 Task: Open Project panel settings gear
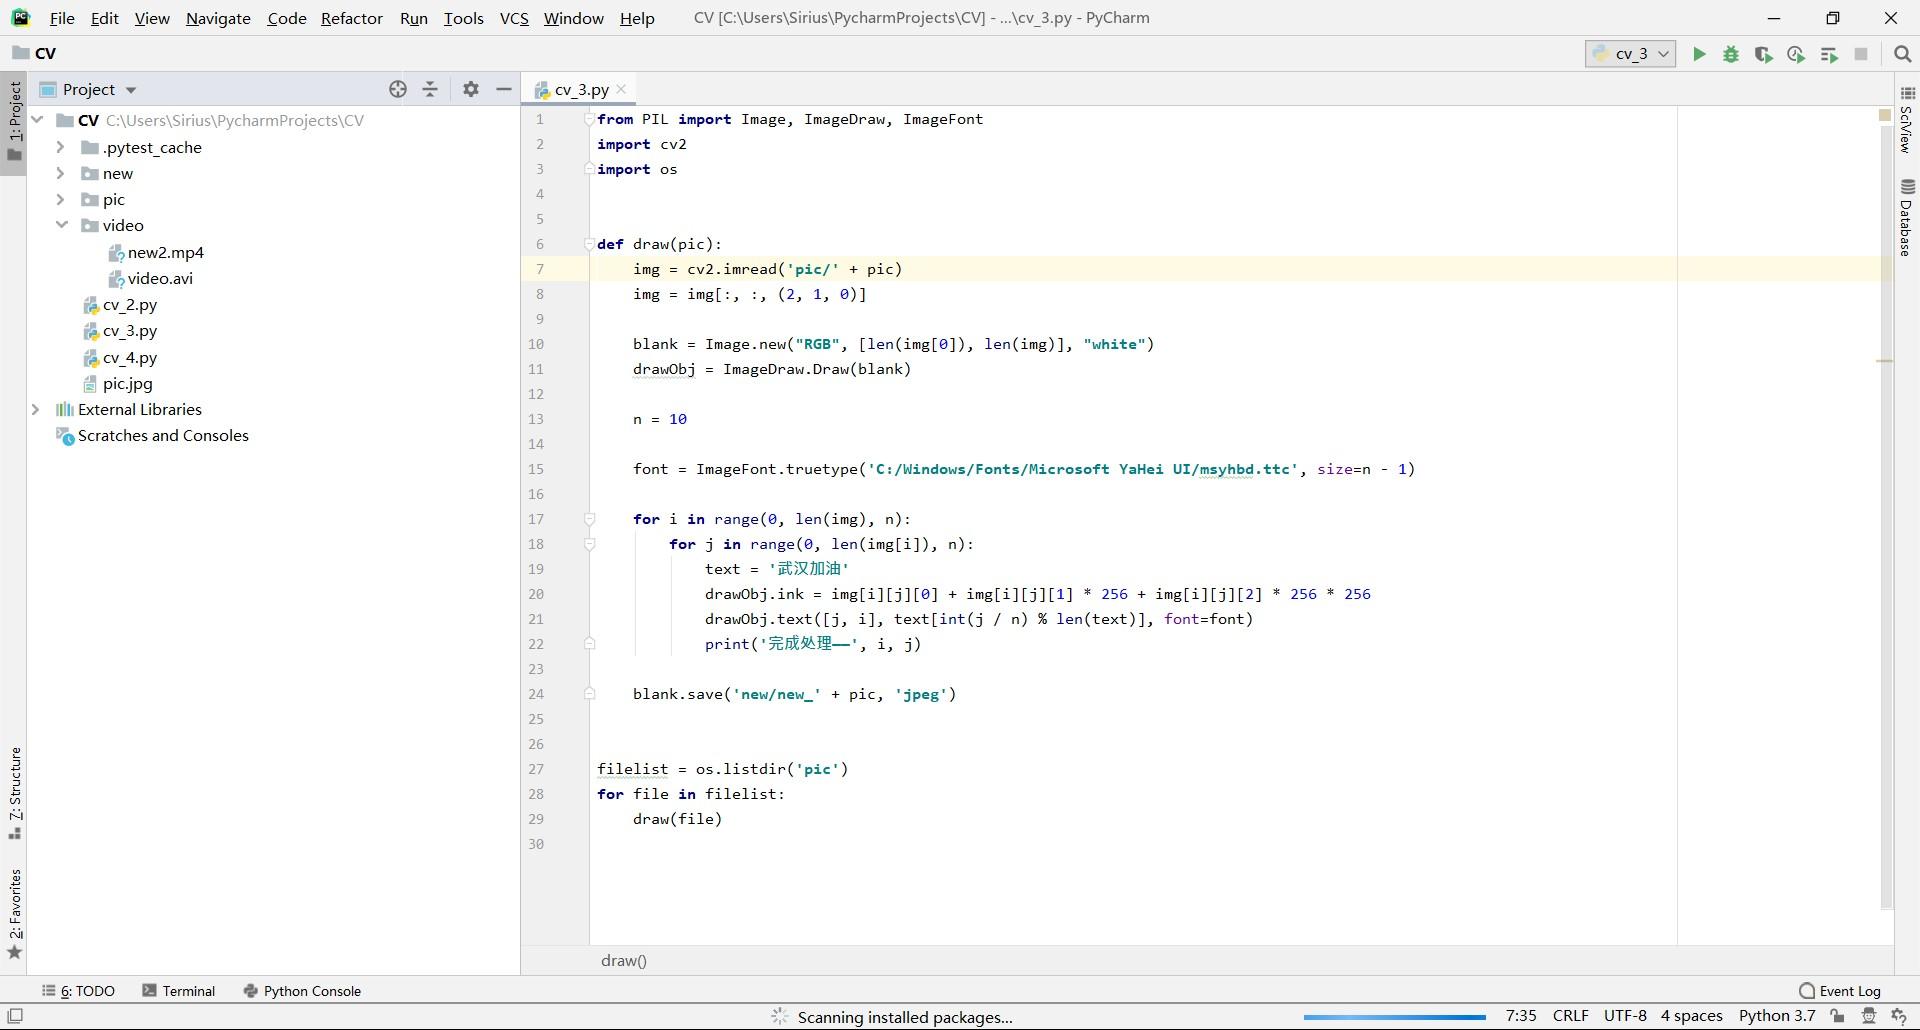471,89
